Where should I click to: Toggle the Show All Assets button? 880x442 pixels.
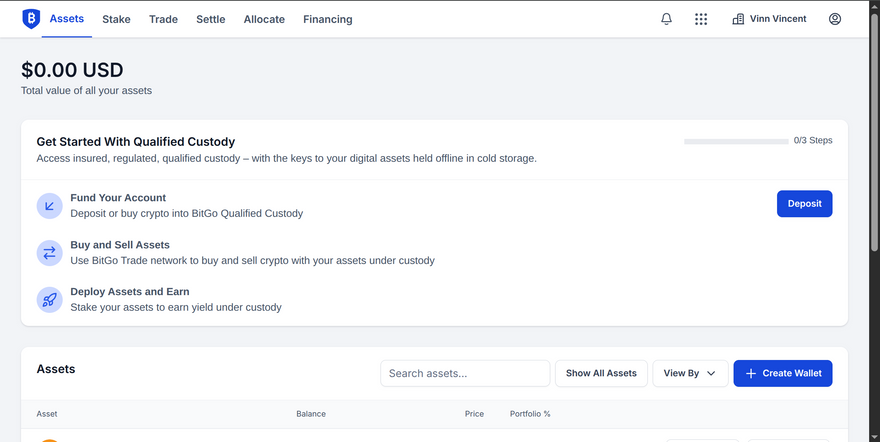coord(601,373)
